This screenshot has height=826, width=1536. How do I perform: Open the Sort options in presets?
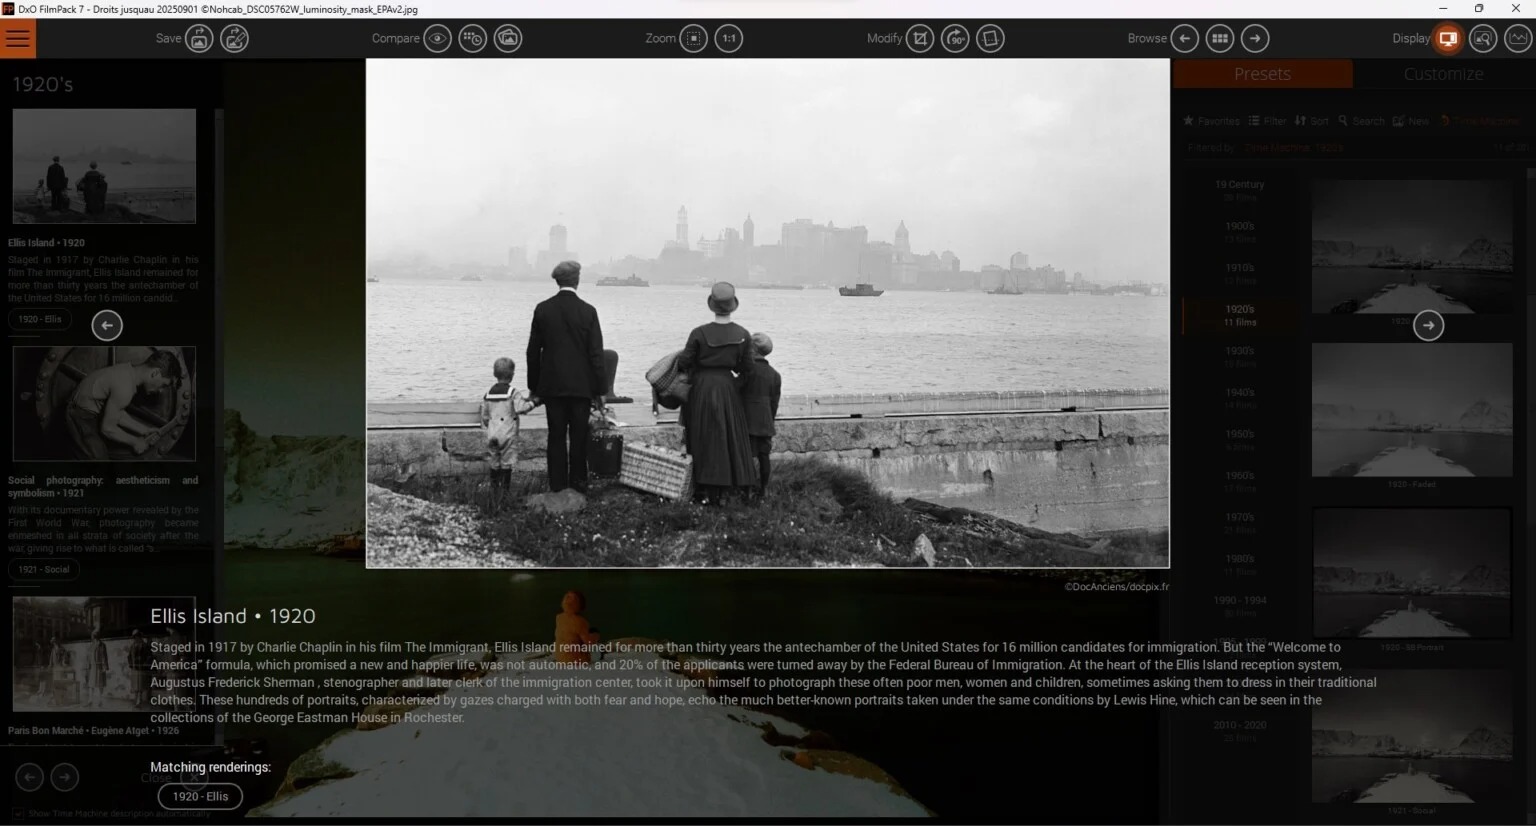pyautogui.click(x=1311, y=121)
